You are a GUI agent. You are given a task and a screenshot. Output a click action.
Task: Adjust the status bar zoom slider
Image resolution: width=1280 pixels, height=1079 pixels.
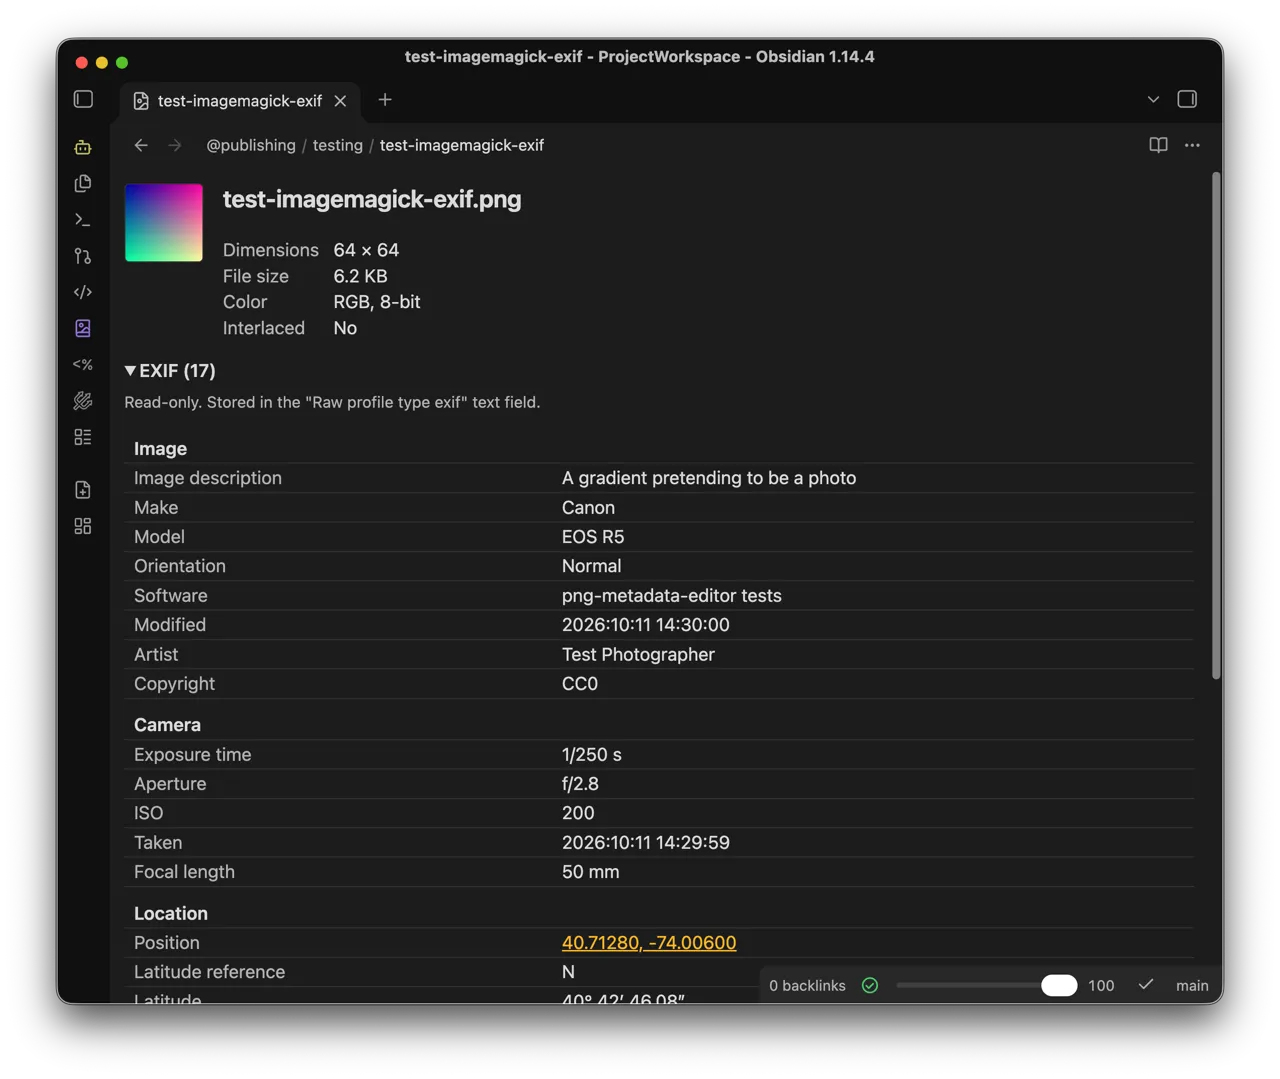coord(987,985)
